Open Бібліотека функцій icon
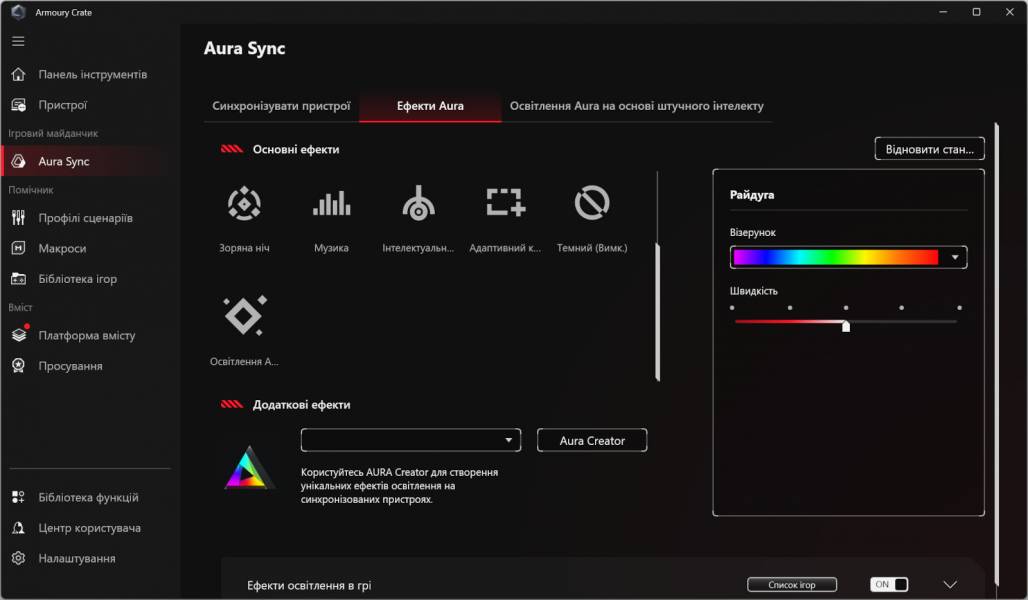This screenshot has width=1028, height=600. click(x=18, y=497)
